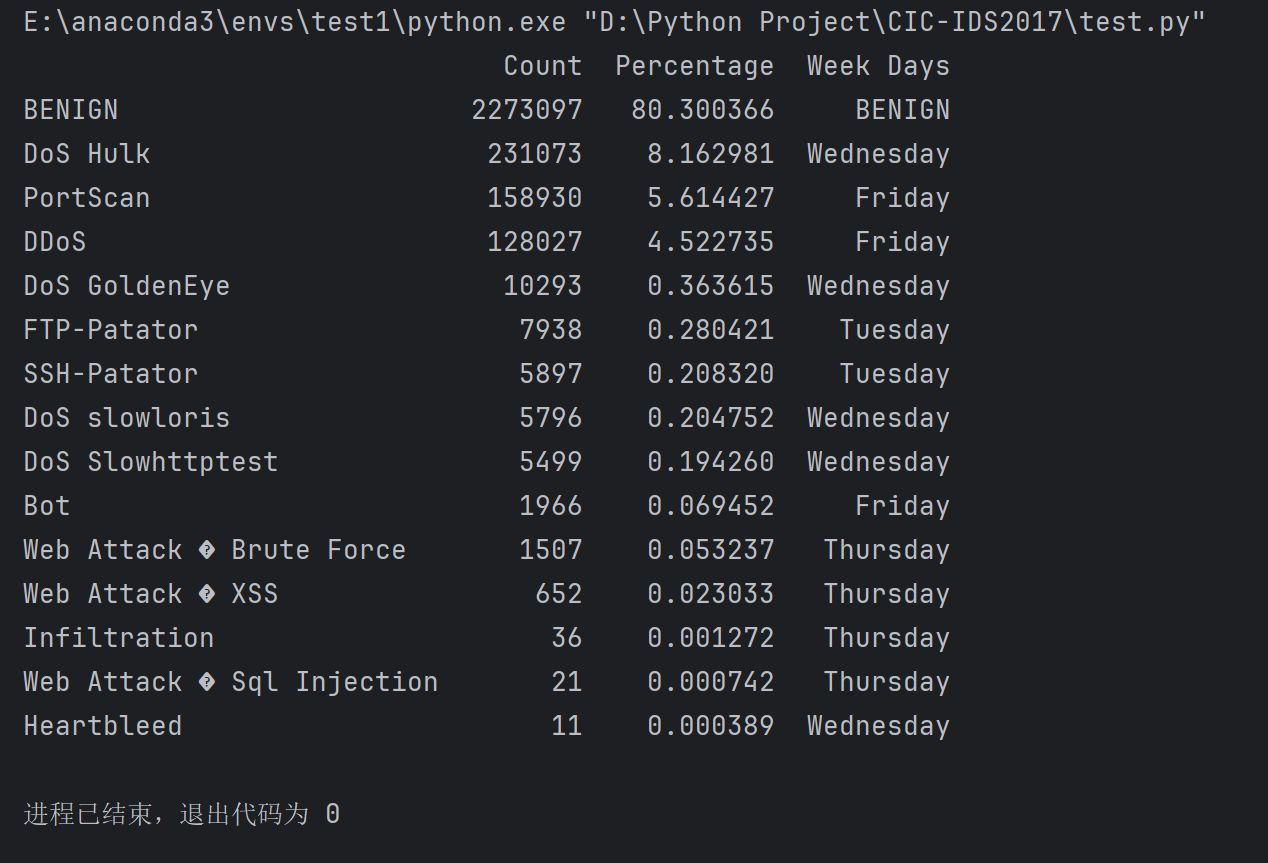Click the Percentage column header
Image resolution: width=1268 pixels, height=863 pixels.
click(694, 66)
